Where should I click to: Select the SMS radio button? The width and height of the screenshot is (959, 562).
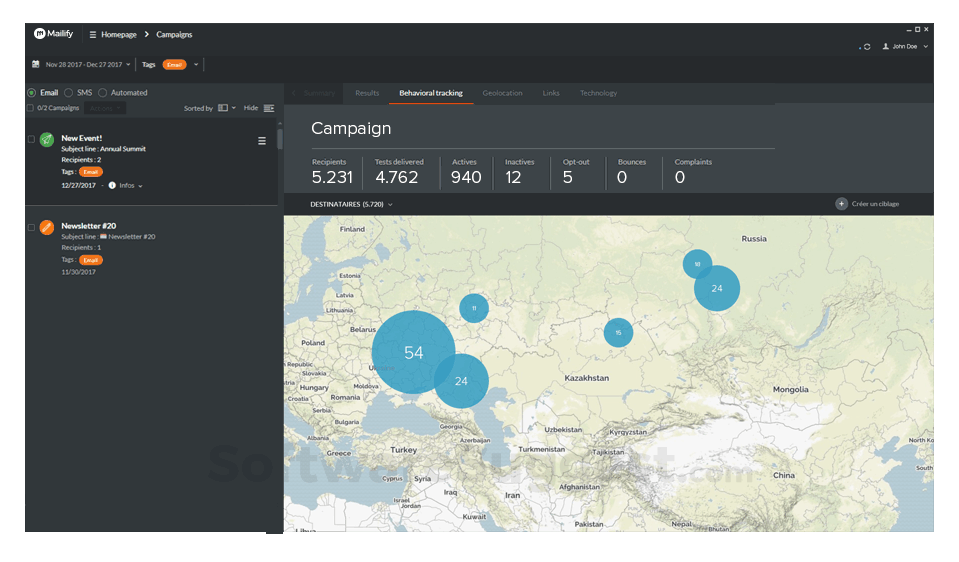(x=69, y=93)
